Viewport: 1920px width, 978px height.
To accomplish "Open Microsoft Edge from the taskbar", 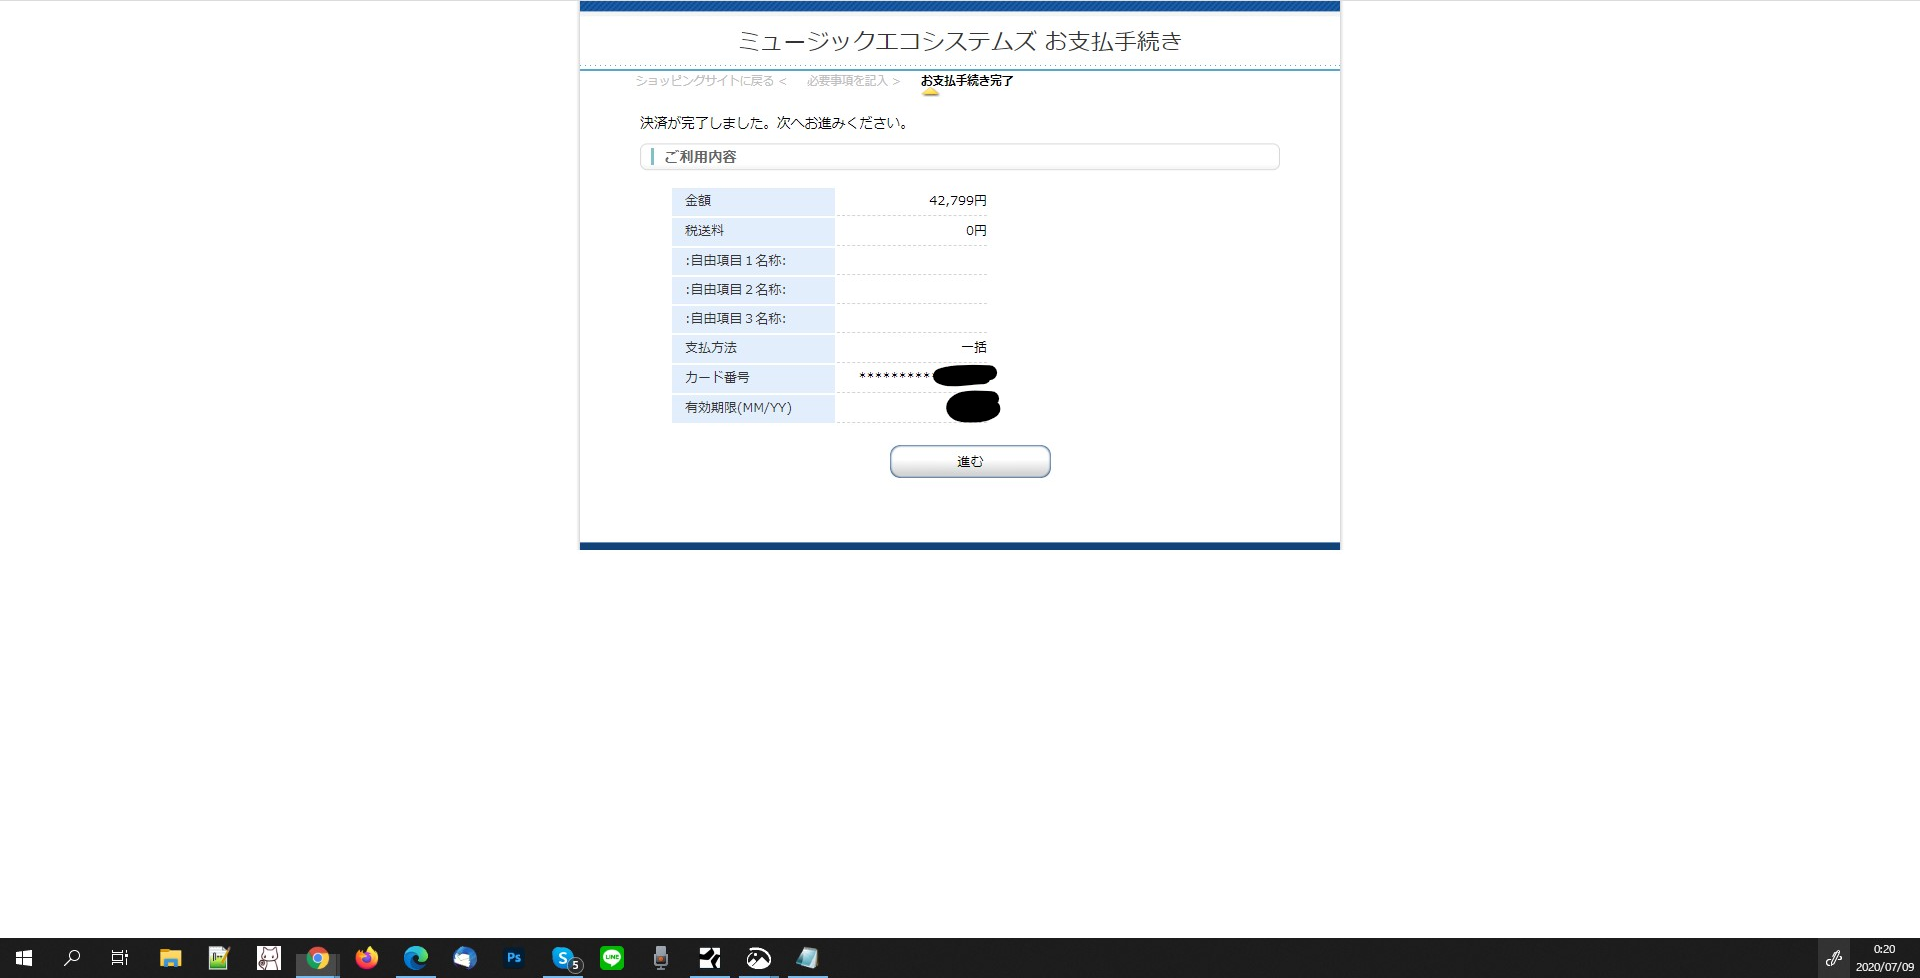I will click(x=415, y=958).
